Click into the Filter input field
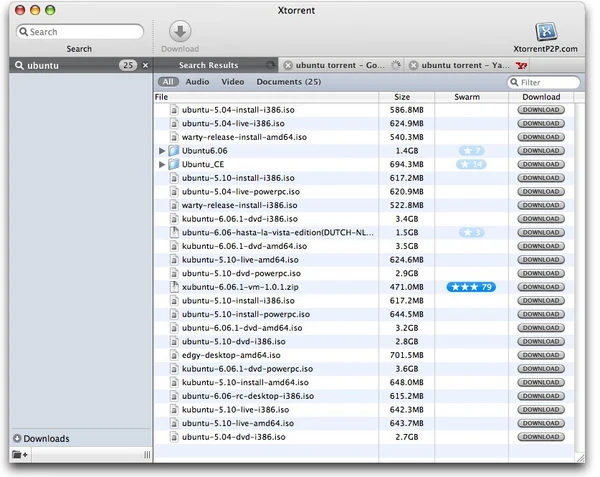Image resolution: width=600 pixels, height=477 pixels. [544, 82]
